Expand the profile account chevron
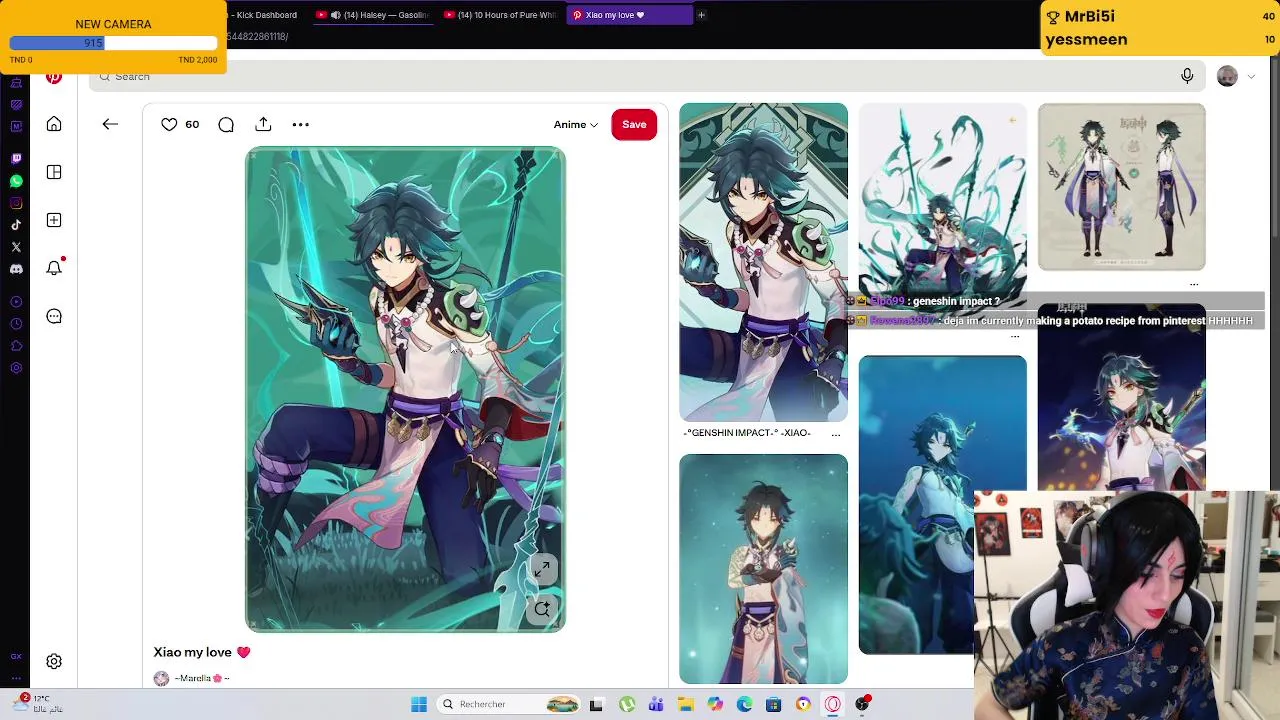Viewport: 1280px width, 720px height. tap(1251, 76)
